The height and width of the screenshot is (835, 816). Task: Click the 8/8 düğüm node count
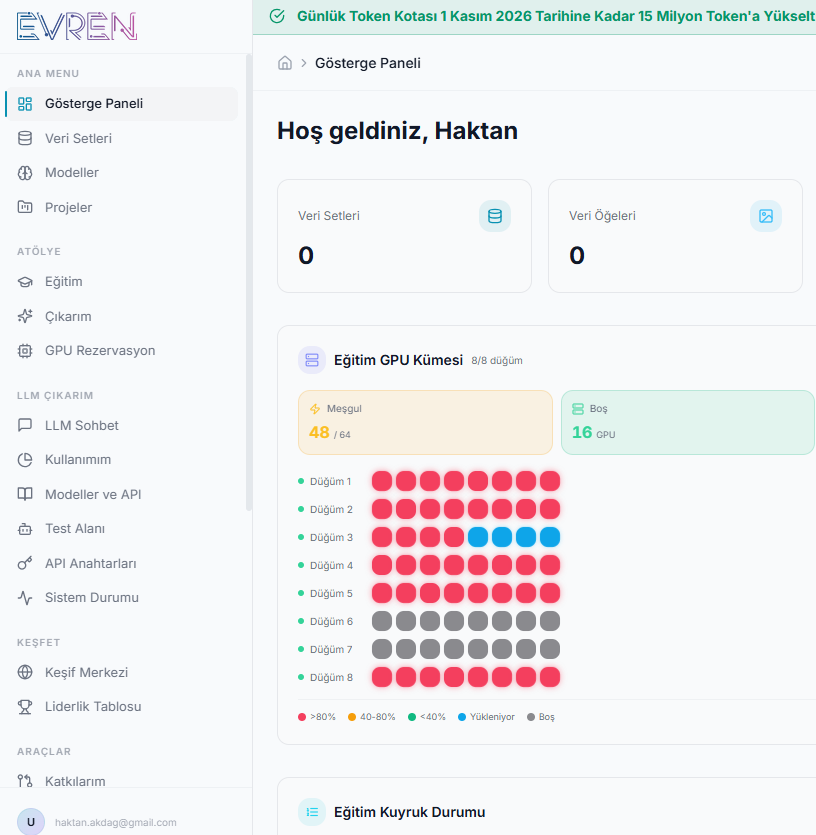[x=497, y=361]
